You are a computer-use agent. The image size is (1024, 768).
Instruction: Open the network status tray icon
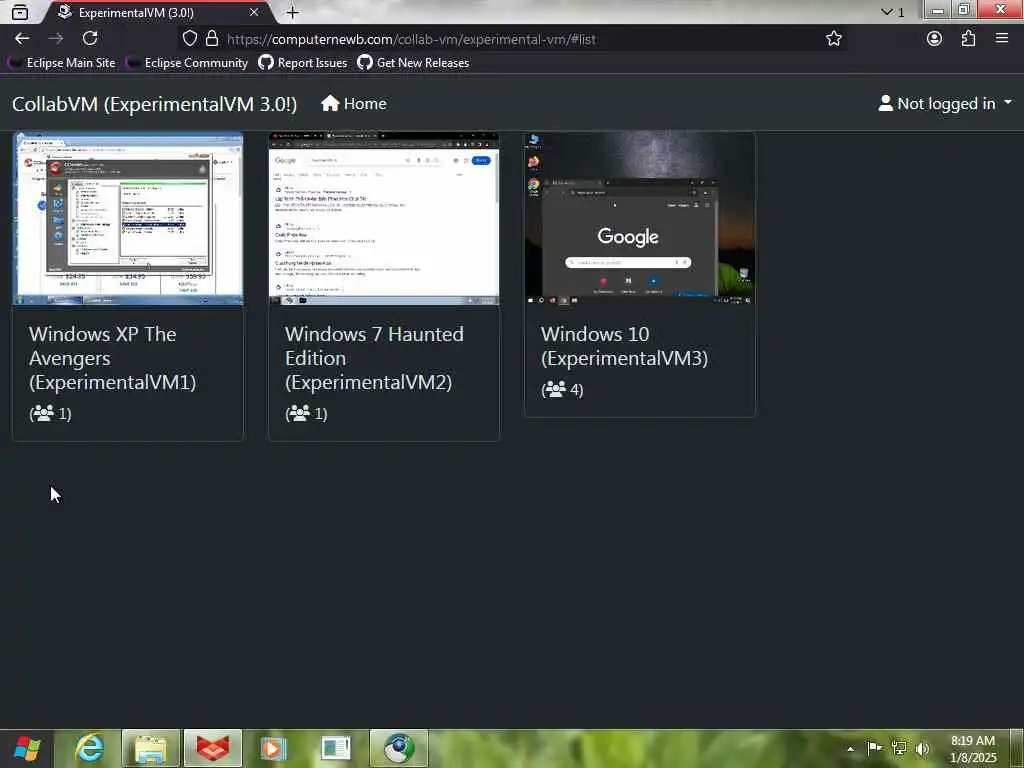click(x=899, y=748)
